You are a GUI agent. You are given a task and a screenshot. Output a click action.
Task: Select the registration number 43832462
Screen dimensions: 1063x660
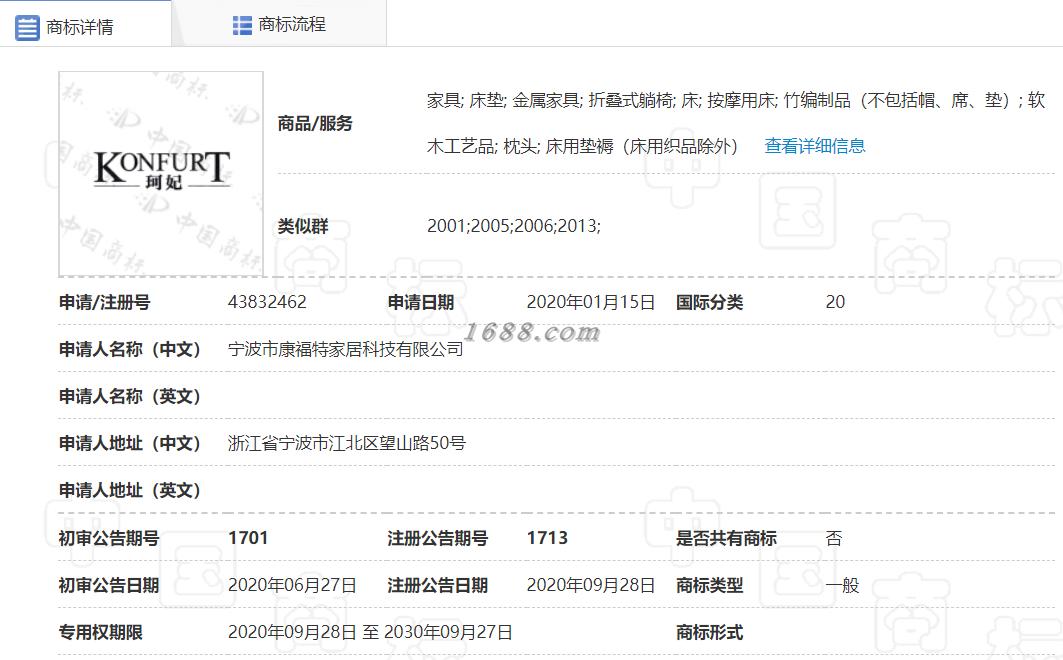tap(267, 302)
